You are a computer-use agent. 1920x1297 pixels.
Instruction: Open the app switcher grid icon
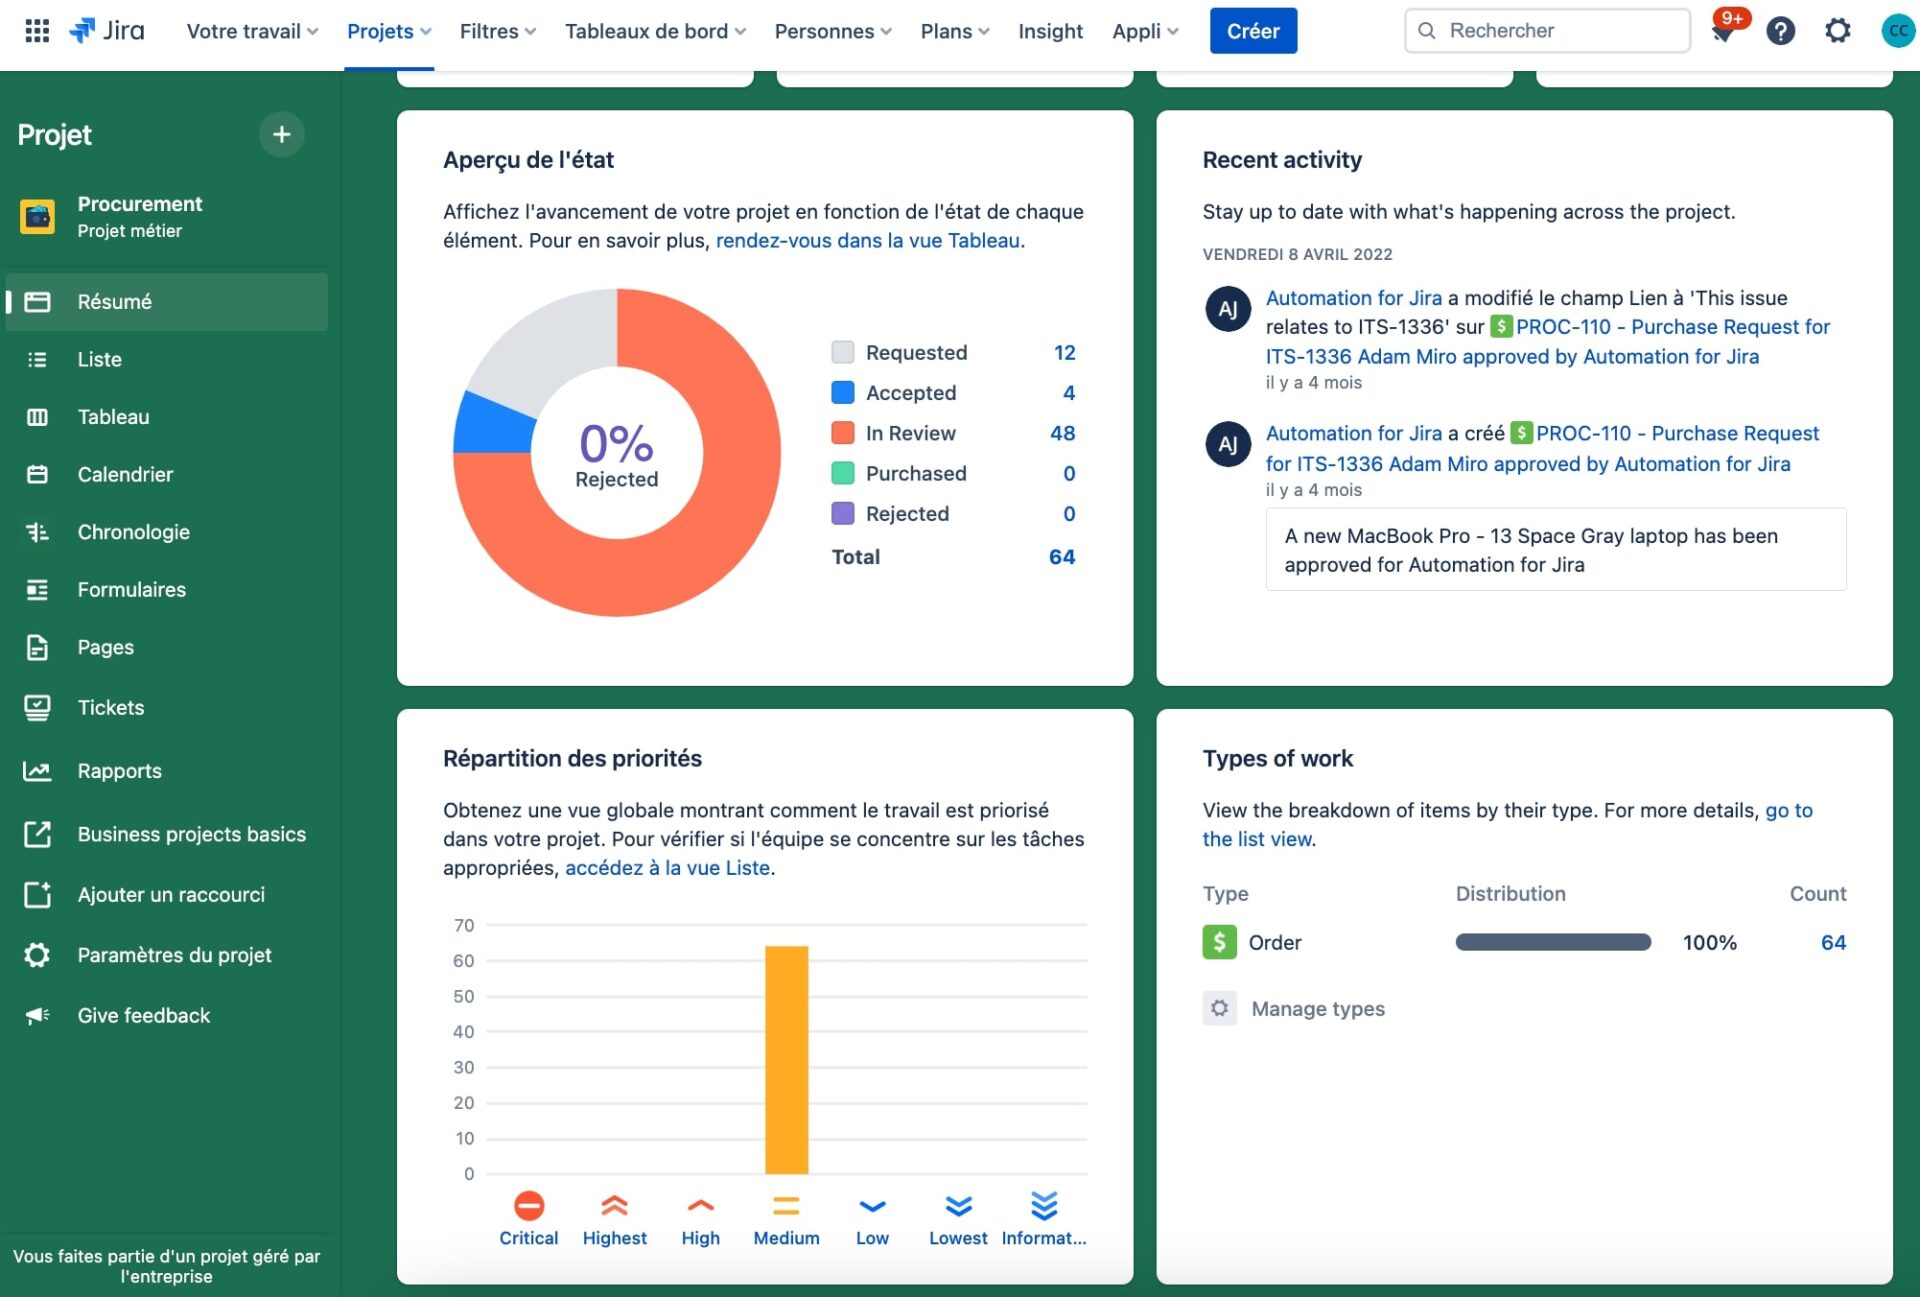[37, 31]
